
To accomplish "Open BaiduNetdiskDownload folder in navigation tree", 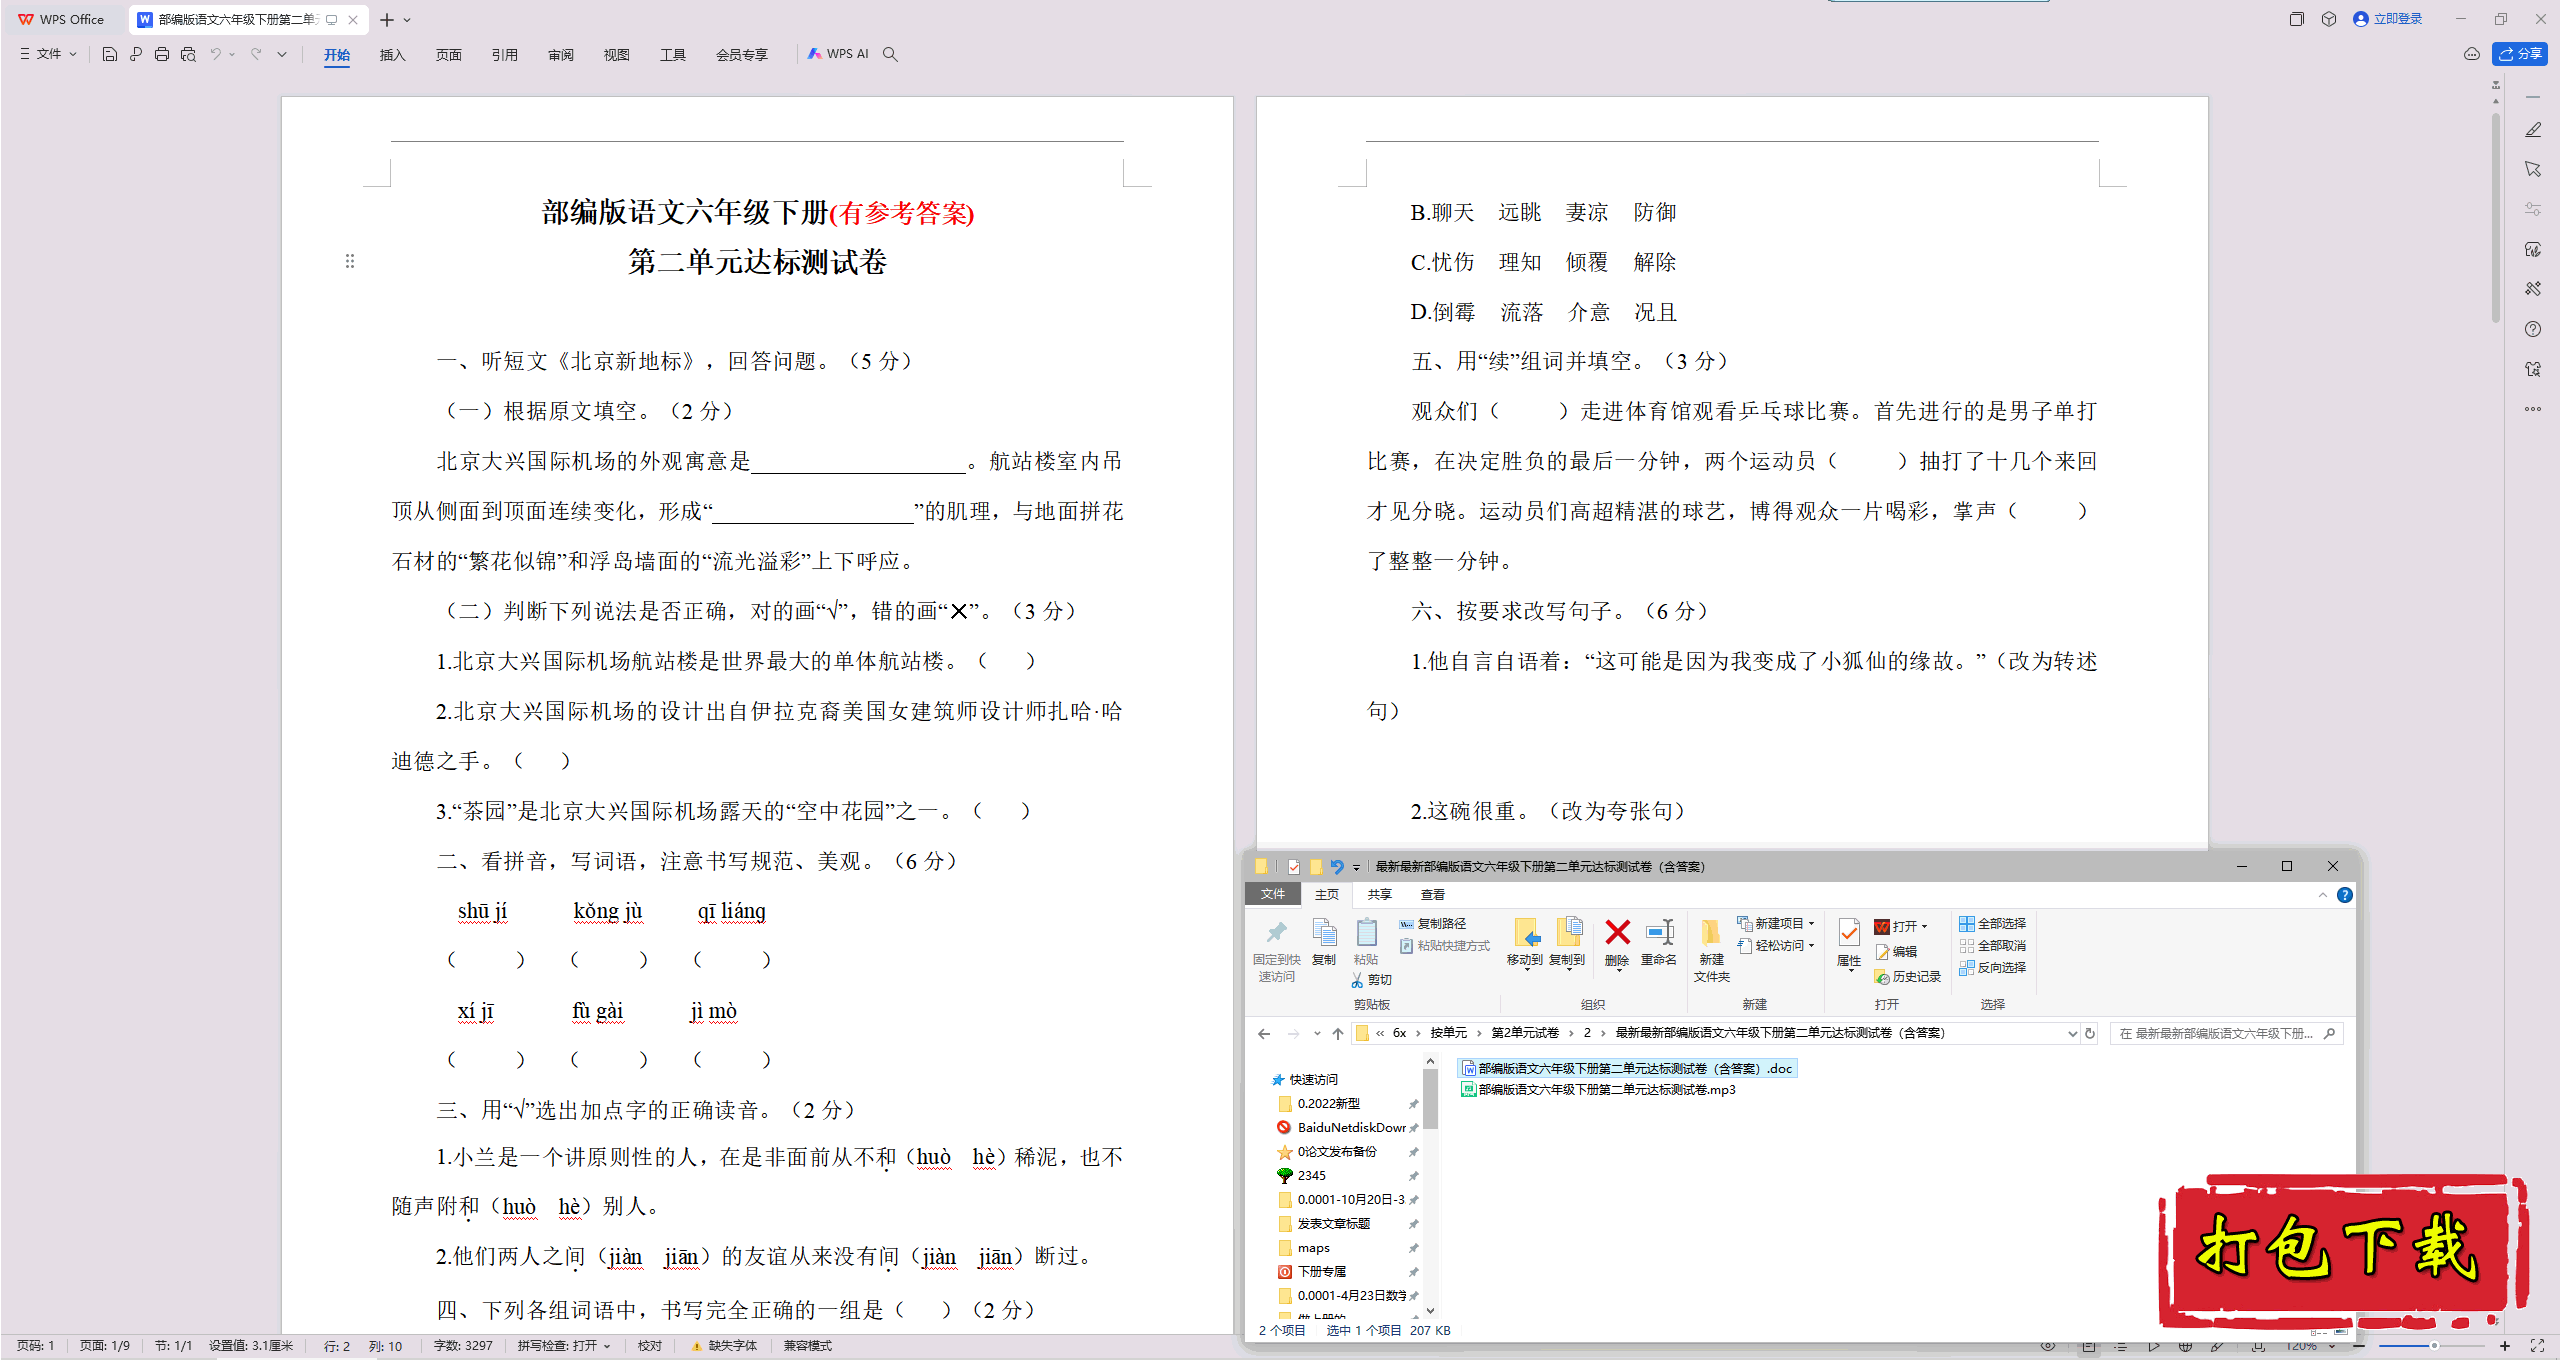I will pyautogui.click(x=1342, y=1127).
